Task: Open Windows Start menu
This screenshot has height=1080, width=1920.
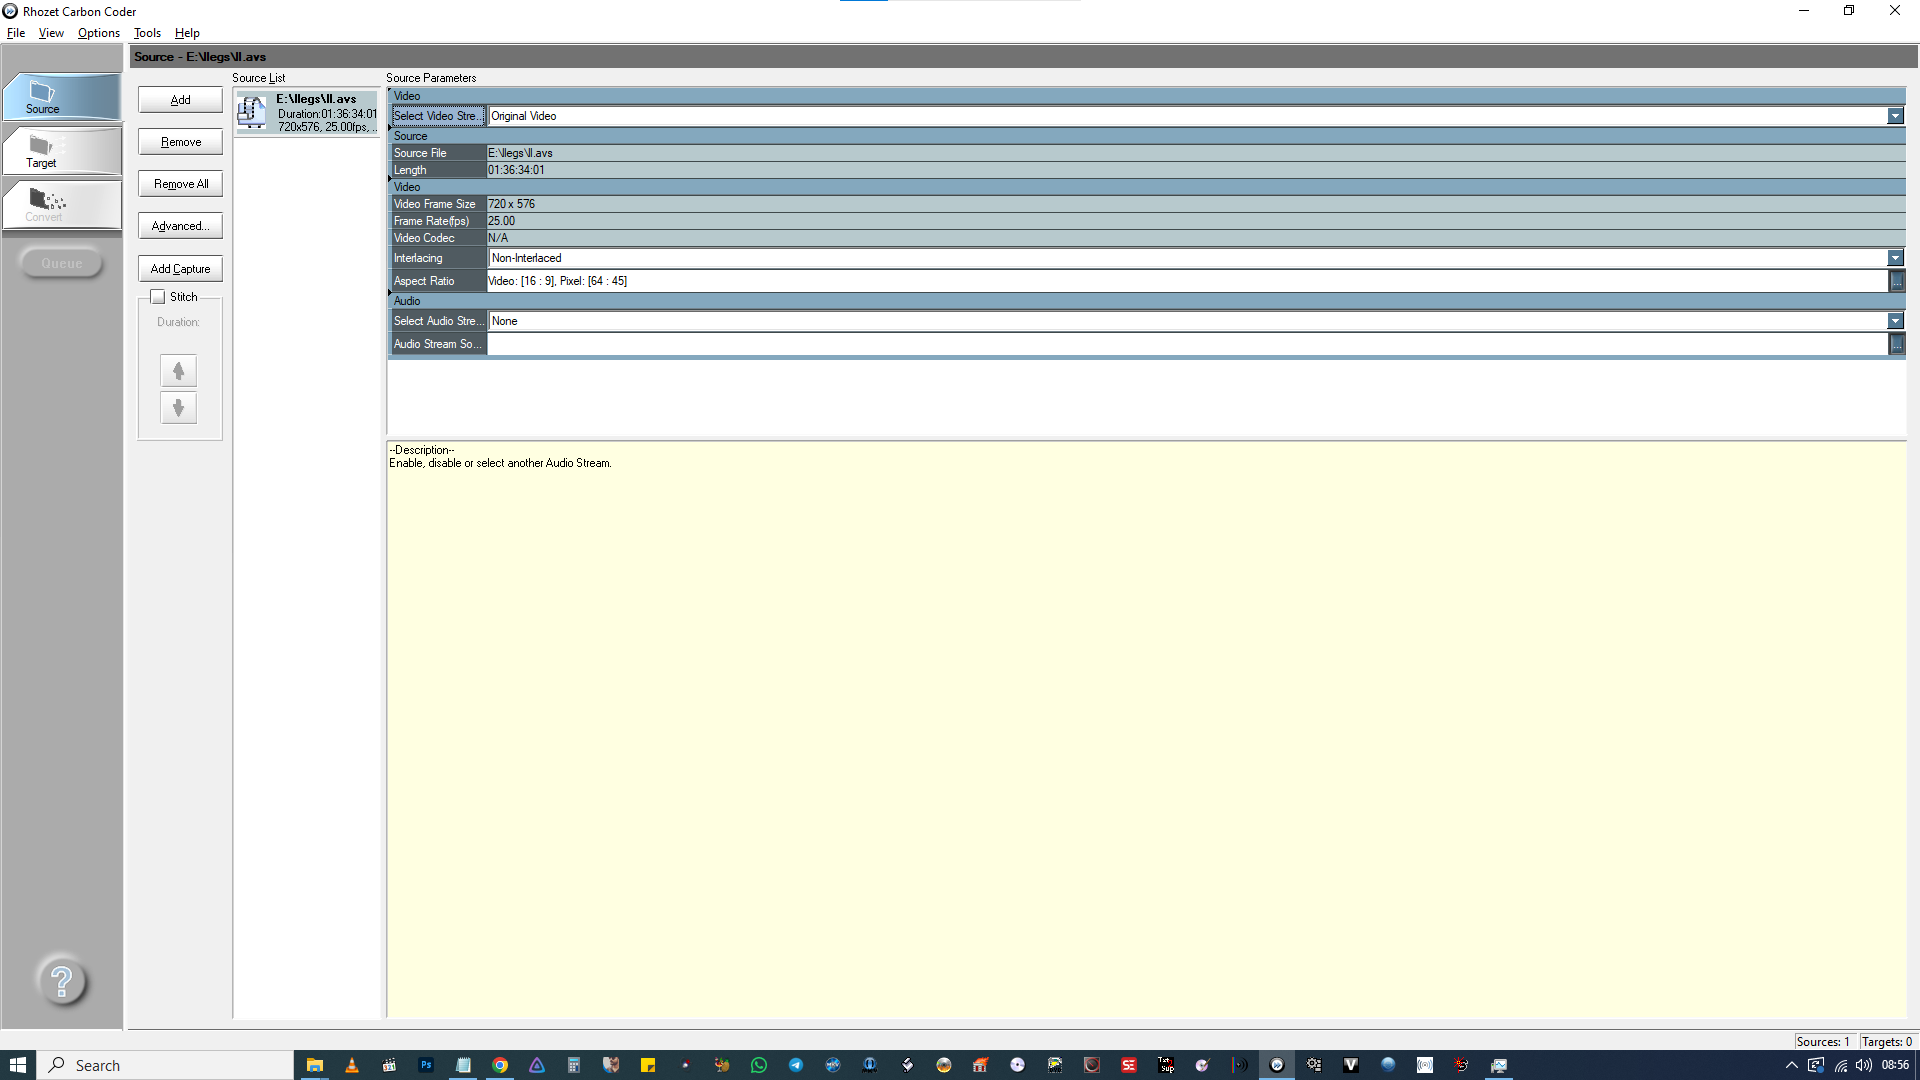Action: click(x=18, y=1065)
